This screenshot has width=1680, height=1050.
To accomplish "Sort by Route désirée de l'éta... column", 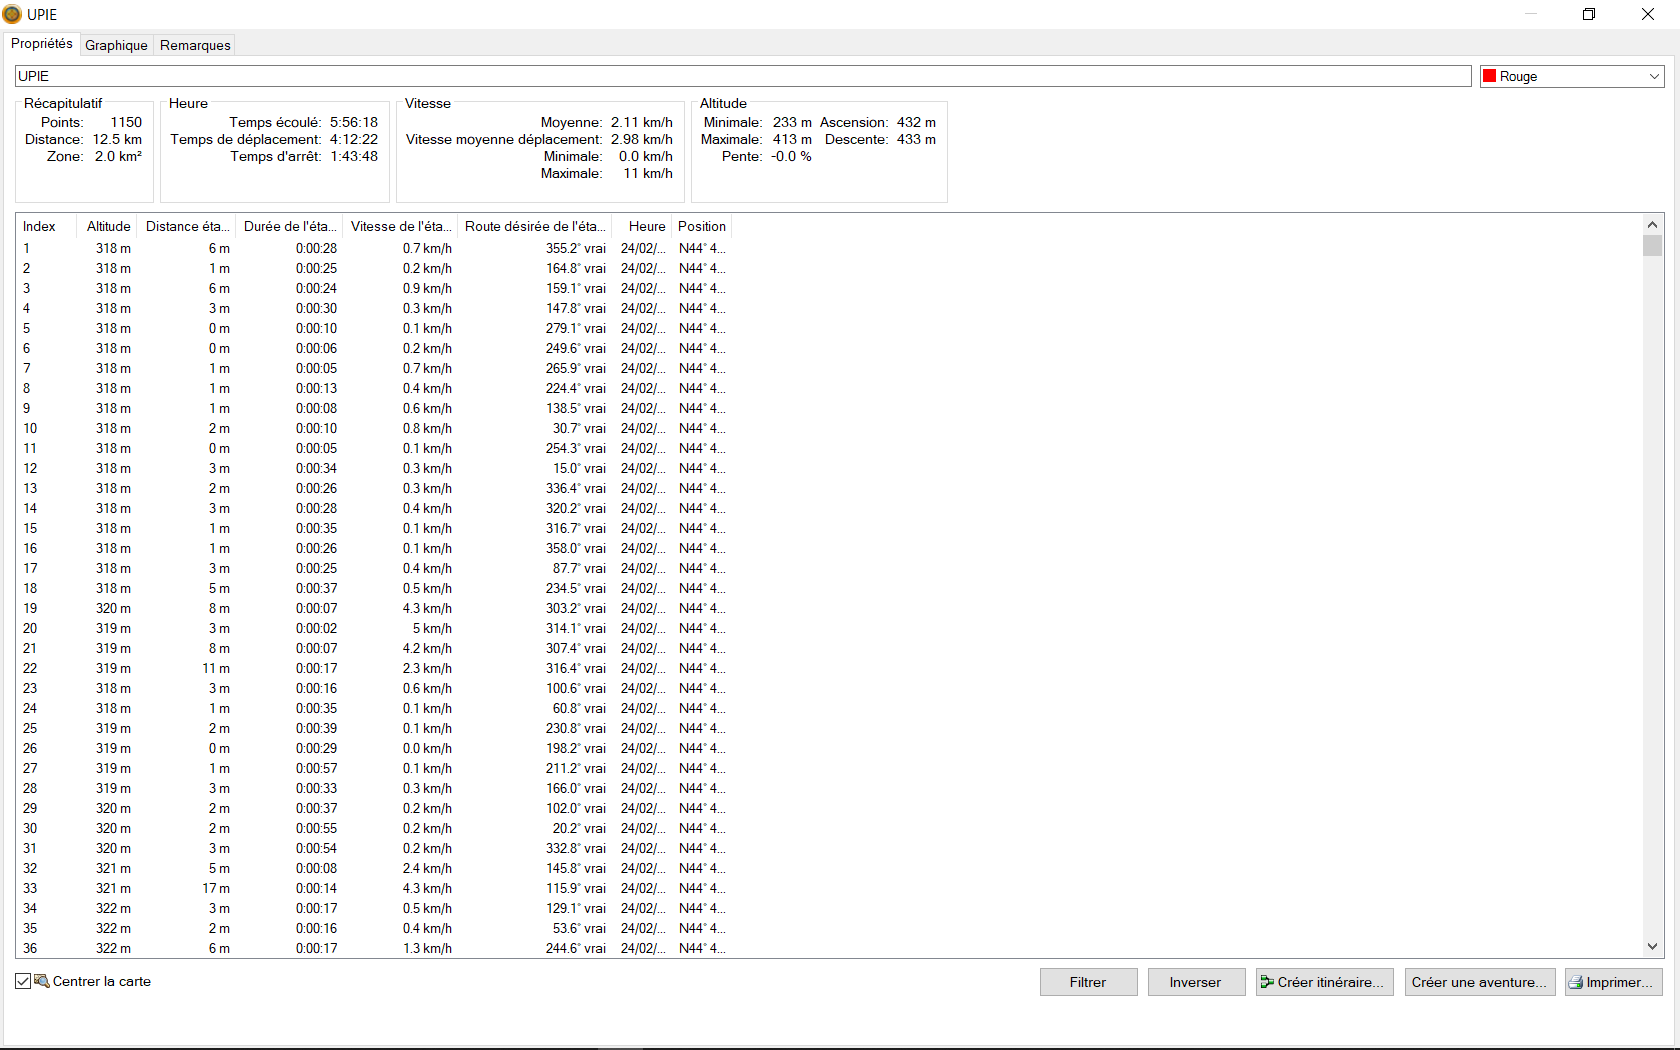I will click(534, 226).
